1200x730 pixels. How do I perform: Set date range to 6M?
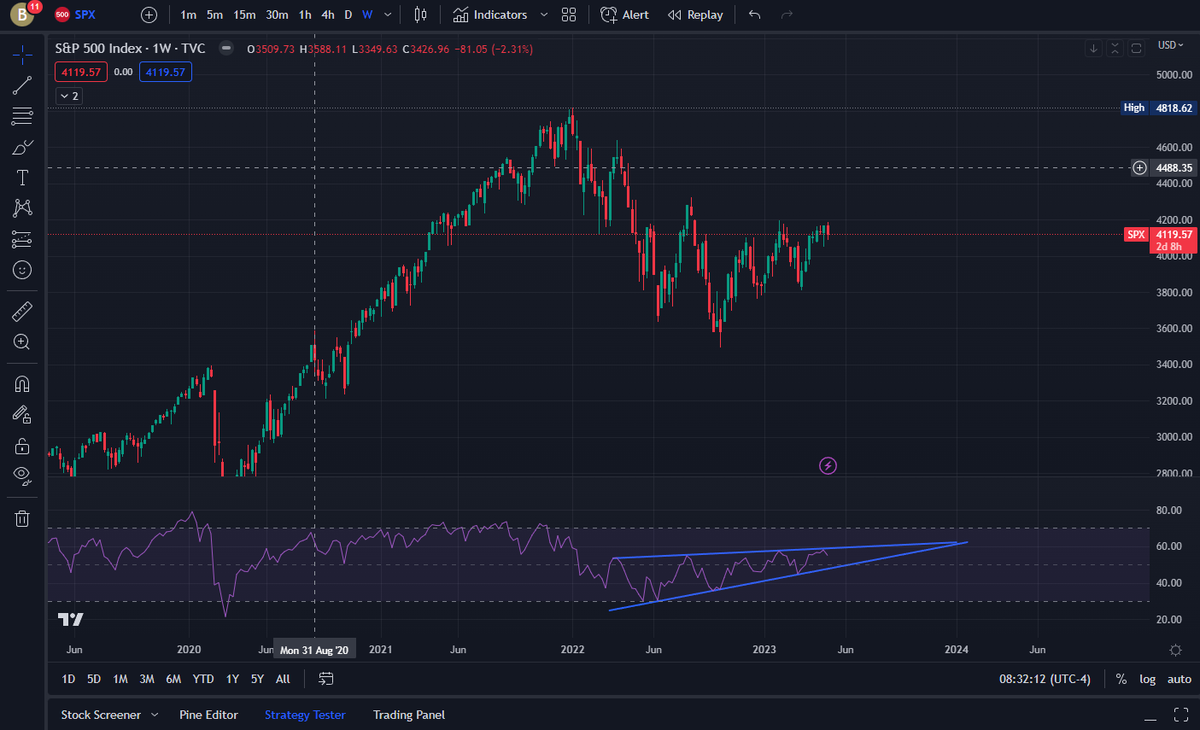coord(174,679)
